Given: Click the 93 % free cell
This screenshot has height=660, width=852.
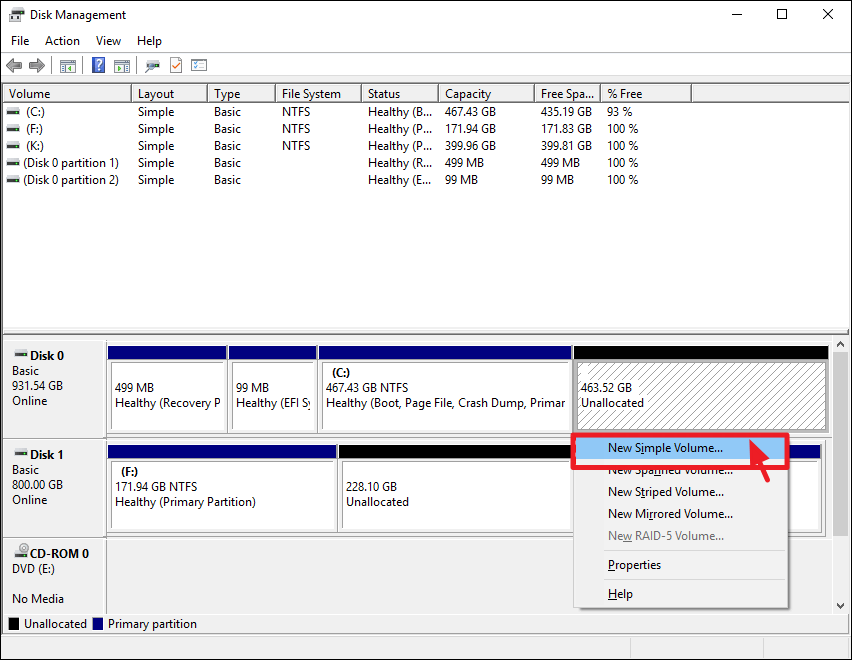Looking at the screenshot, I should (619, 112).
